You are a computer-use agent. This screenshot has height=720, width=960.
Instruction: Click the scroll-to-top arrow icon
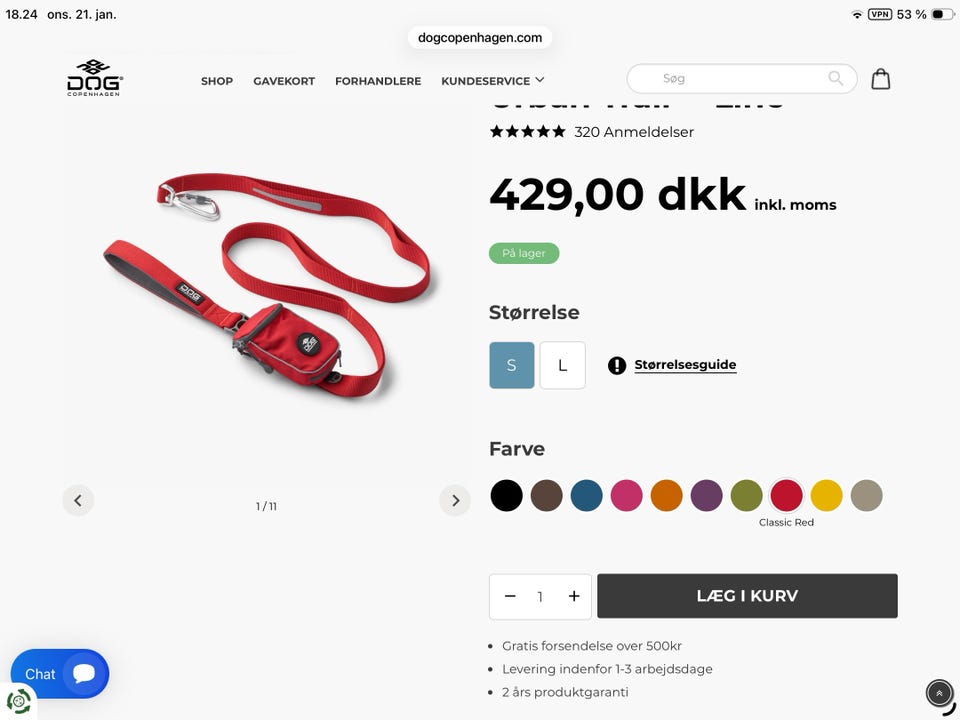(939, 694)
